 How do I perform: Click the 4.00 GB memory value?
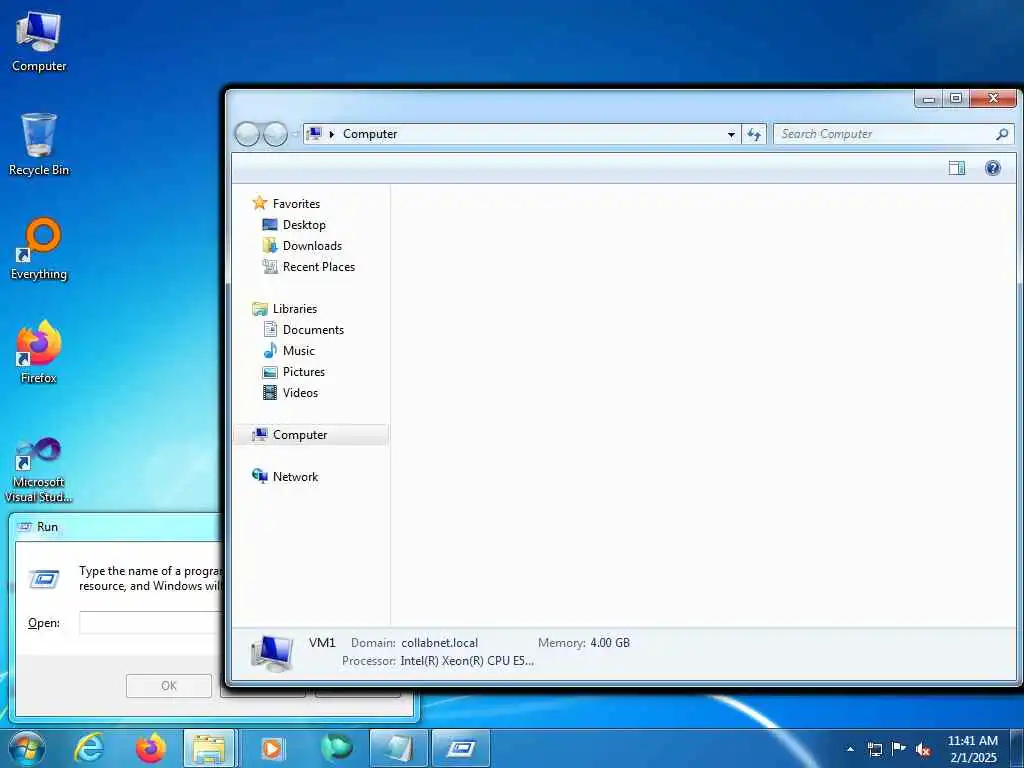click(x=610, y=643)
